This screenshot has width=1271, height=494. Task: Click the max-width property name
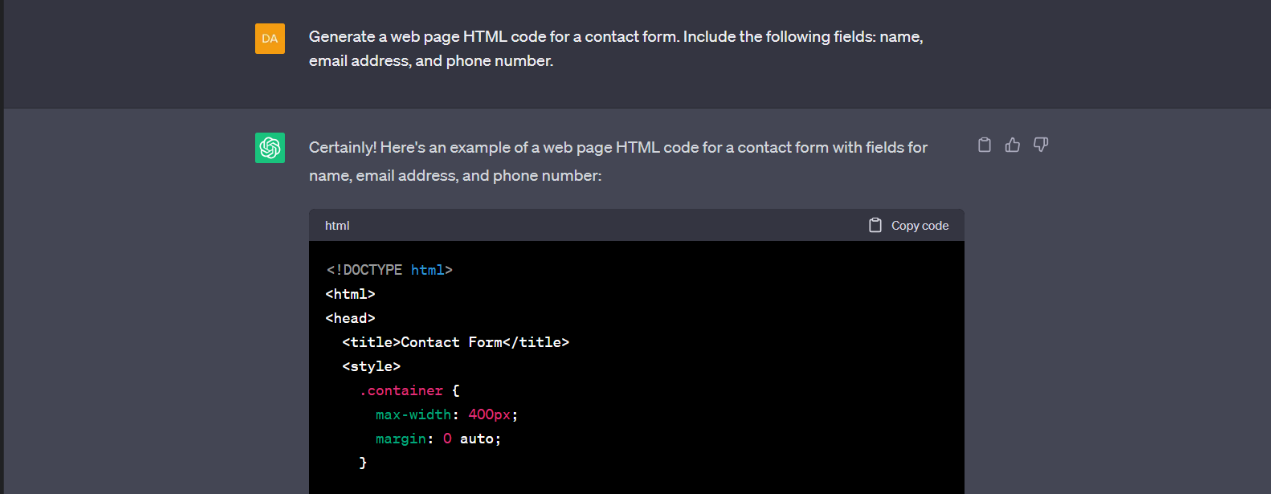click(x=414, y=414)
